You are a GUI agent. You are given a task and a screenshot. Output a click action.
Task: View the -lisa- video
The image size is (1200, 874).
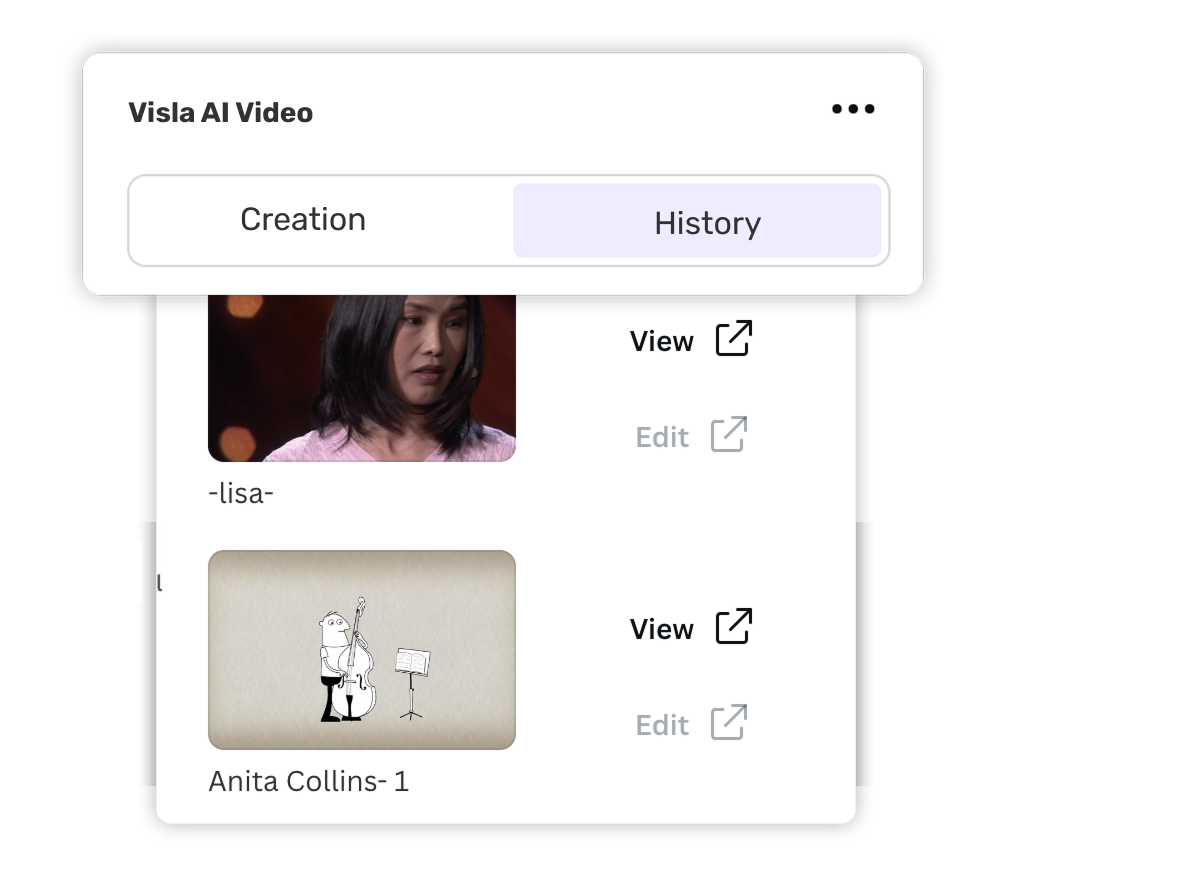click(x=661, y=340)
